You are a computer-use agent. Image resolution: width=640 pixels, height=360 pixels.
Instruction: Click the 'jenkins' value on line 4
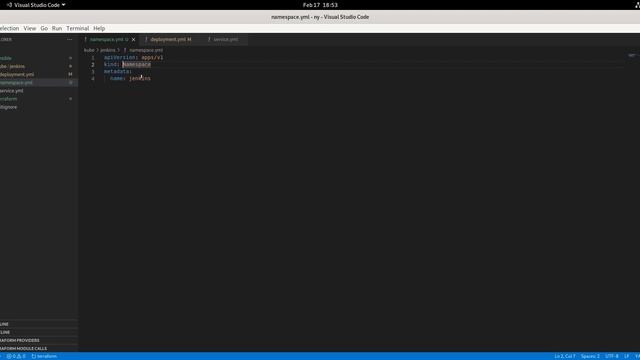(140, 78)
